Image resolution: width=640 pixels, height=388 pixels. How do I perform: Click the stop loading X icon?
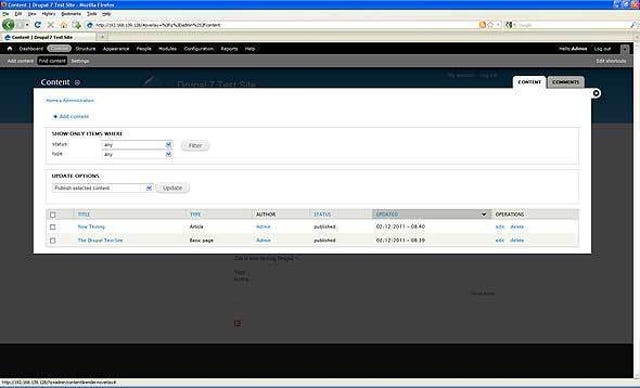point(51,25)
